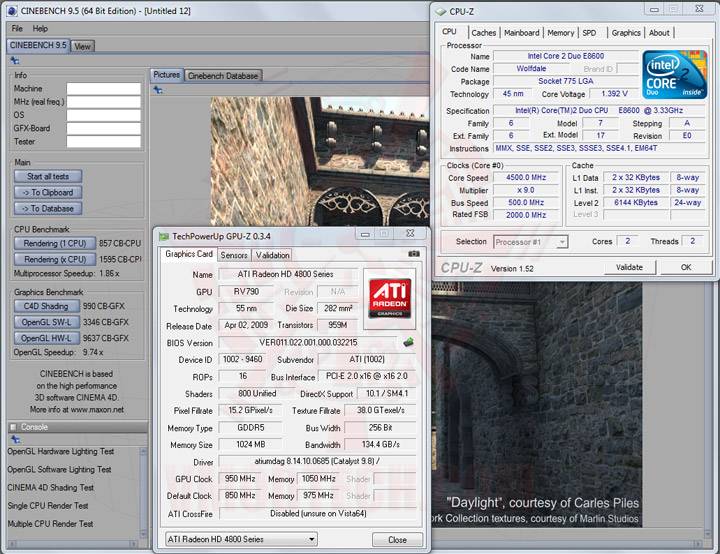Click the CPU-Z title bar icon
This screenshot has width=720, height=554.
440,11
